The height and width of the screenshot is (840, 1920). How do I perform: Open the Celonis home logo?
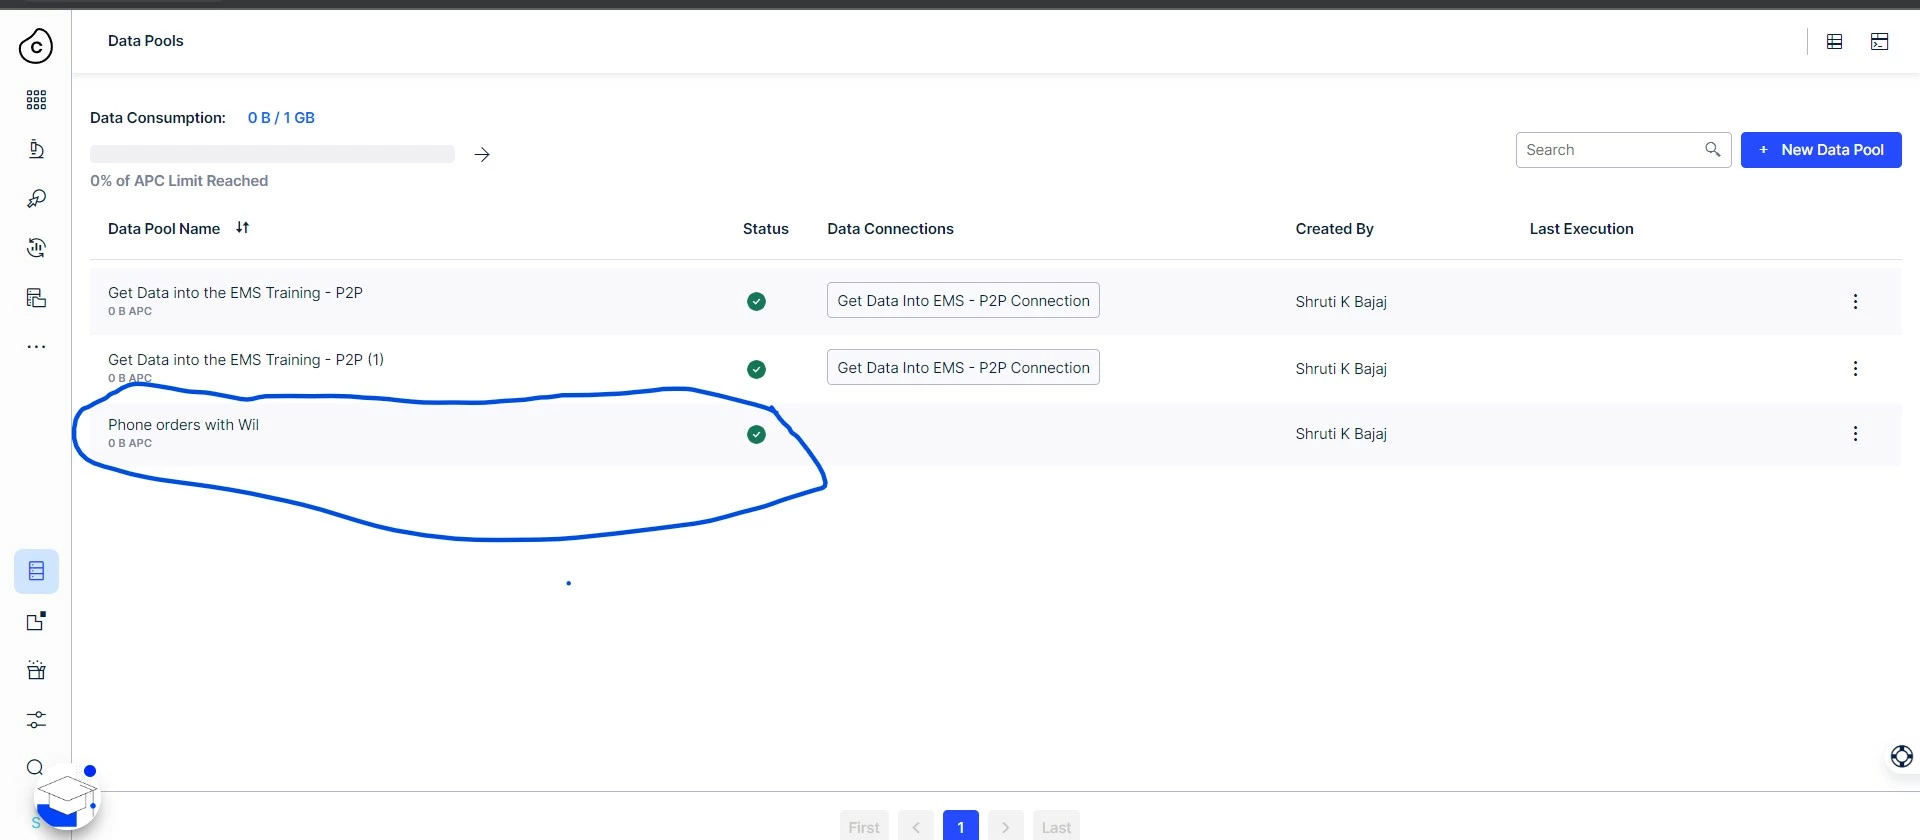coord(36,46)
